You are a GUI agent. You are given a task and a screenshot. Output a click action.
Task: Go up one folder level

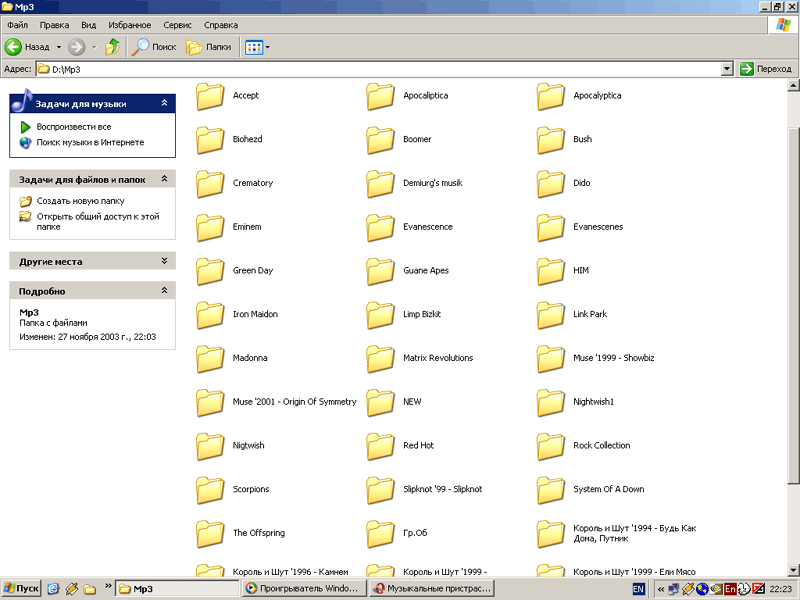(x=113, y=47)
